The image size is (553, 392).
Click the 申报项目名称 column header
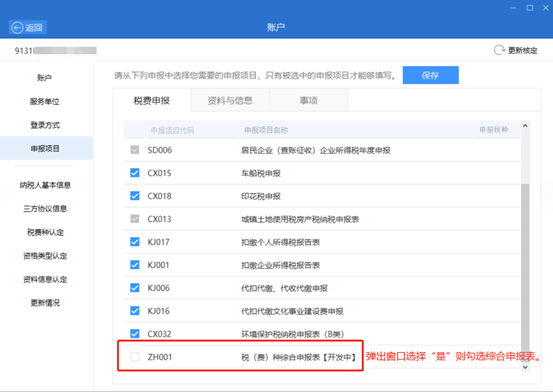click(266, 130)
